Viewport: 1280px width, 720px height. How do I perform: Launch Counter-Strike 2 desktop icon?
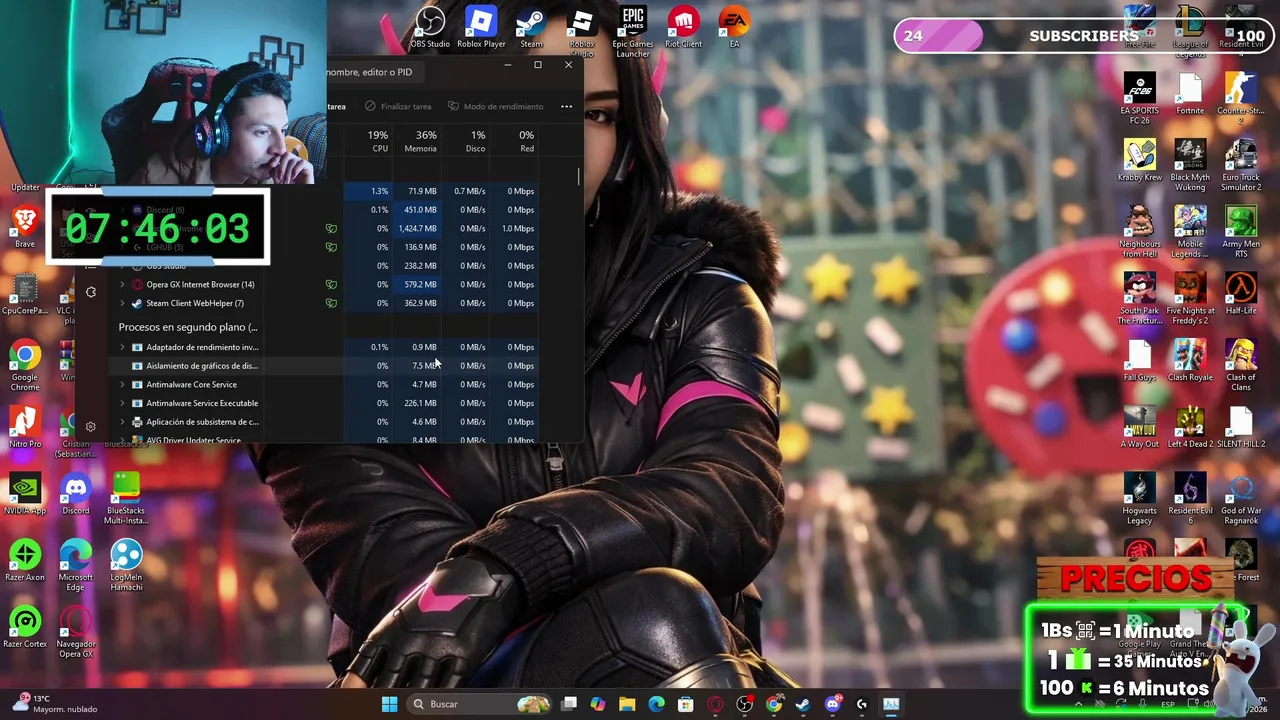pos(1241,100)
